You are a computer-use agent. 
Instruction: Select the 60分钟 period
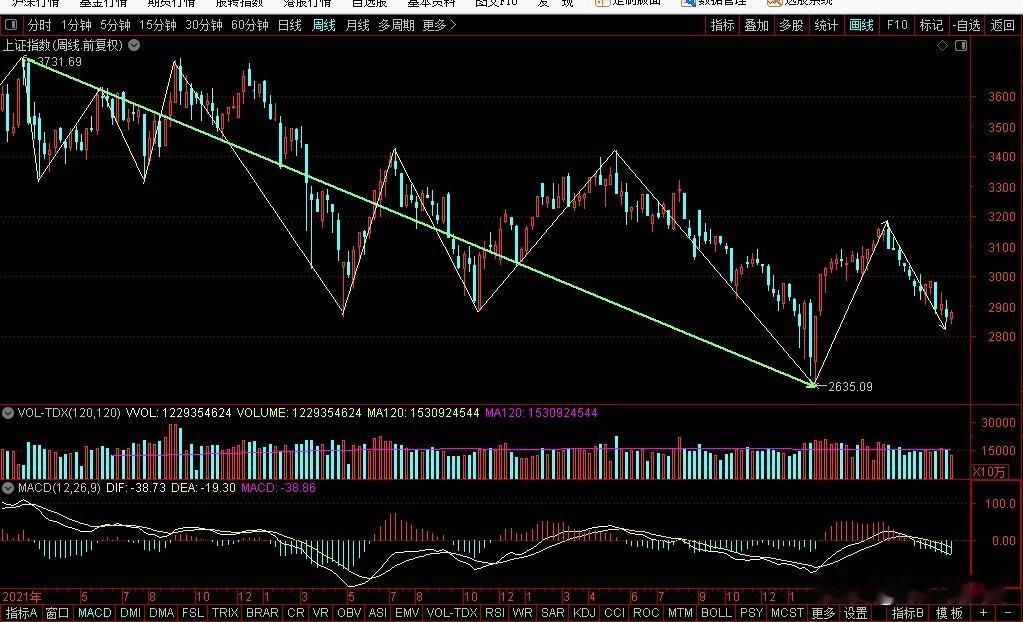(x=250, y=25)
